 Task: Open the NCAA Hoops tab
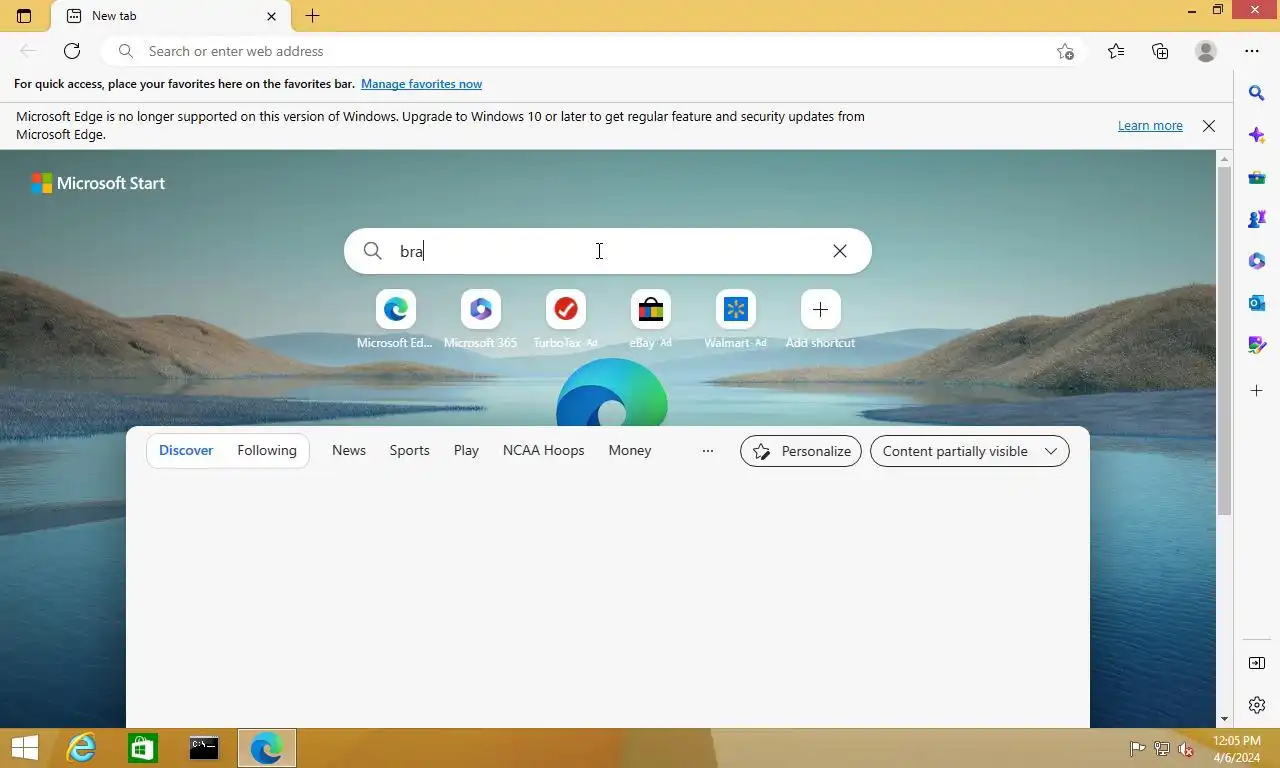point(543,450)
